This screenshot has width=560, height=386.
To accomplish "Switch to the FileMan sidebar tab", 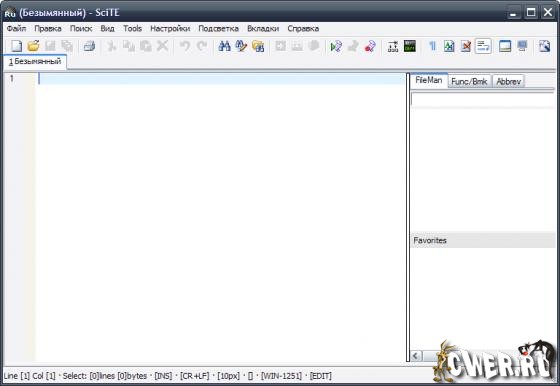I will click(429, 80).
